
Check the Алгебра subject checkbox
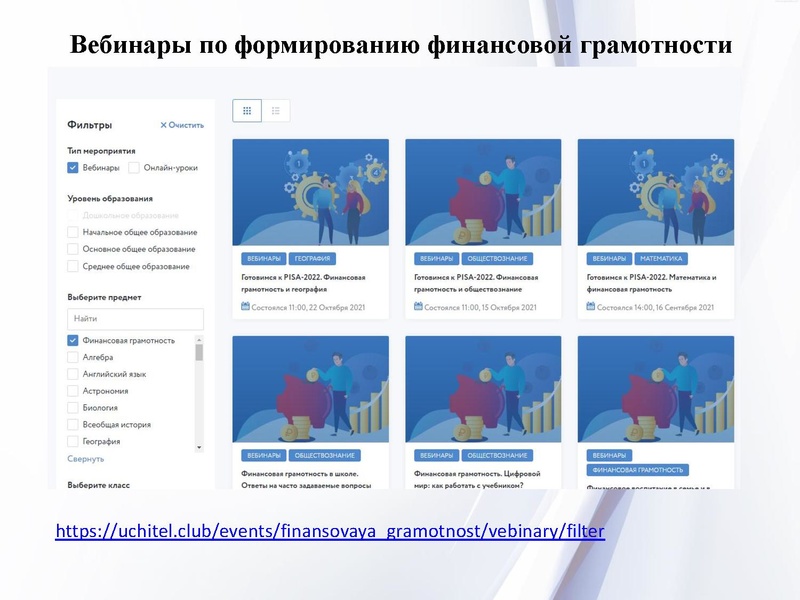71,357
